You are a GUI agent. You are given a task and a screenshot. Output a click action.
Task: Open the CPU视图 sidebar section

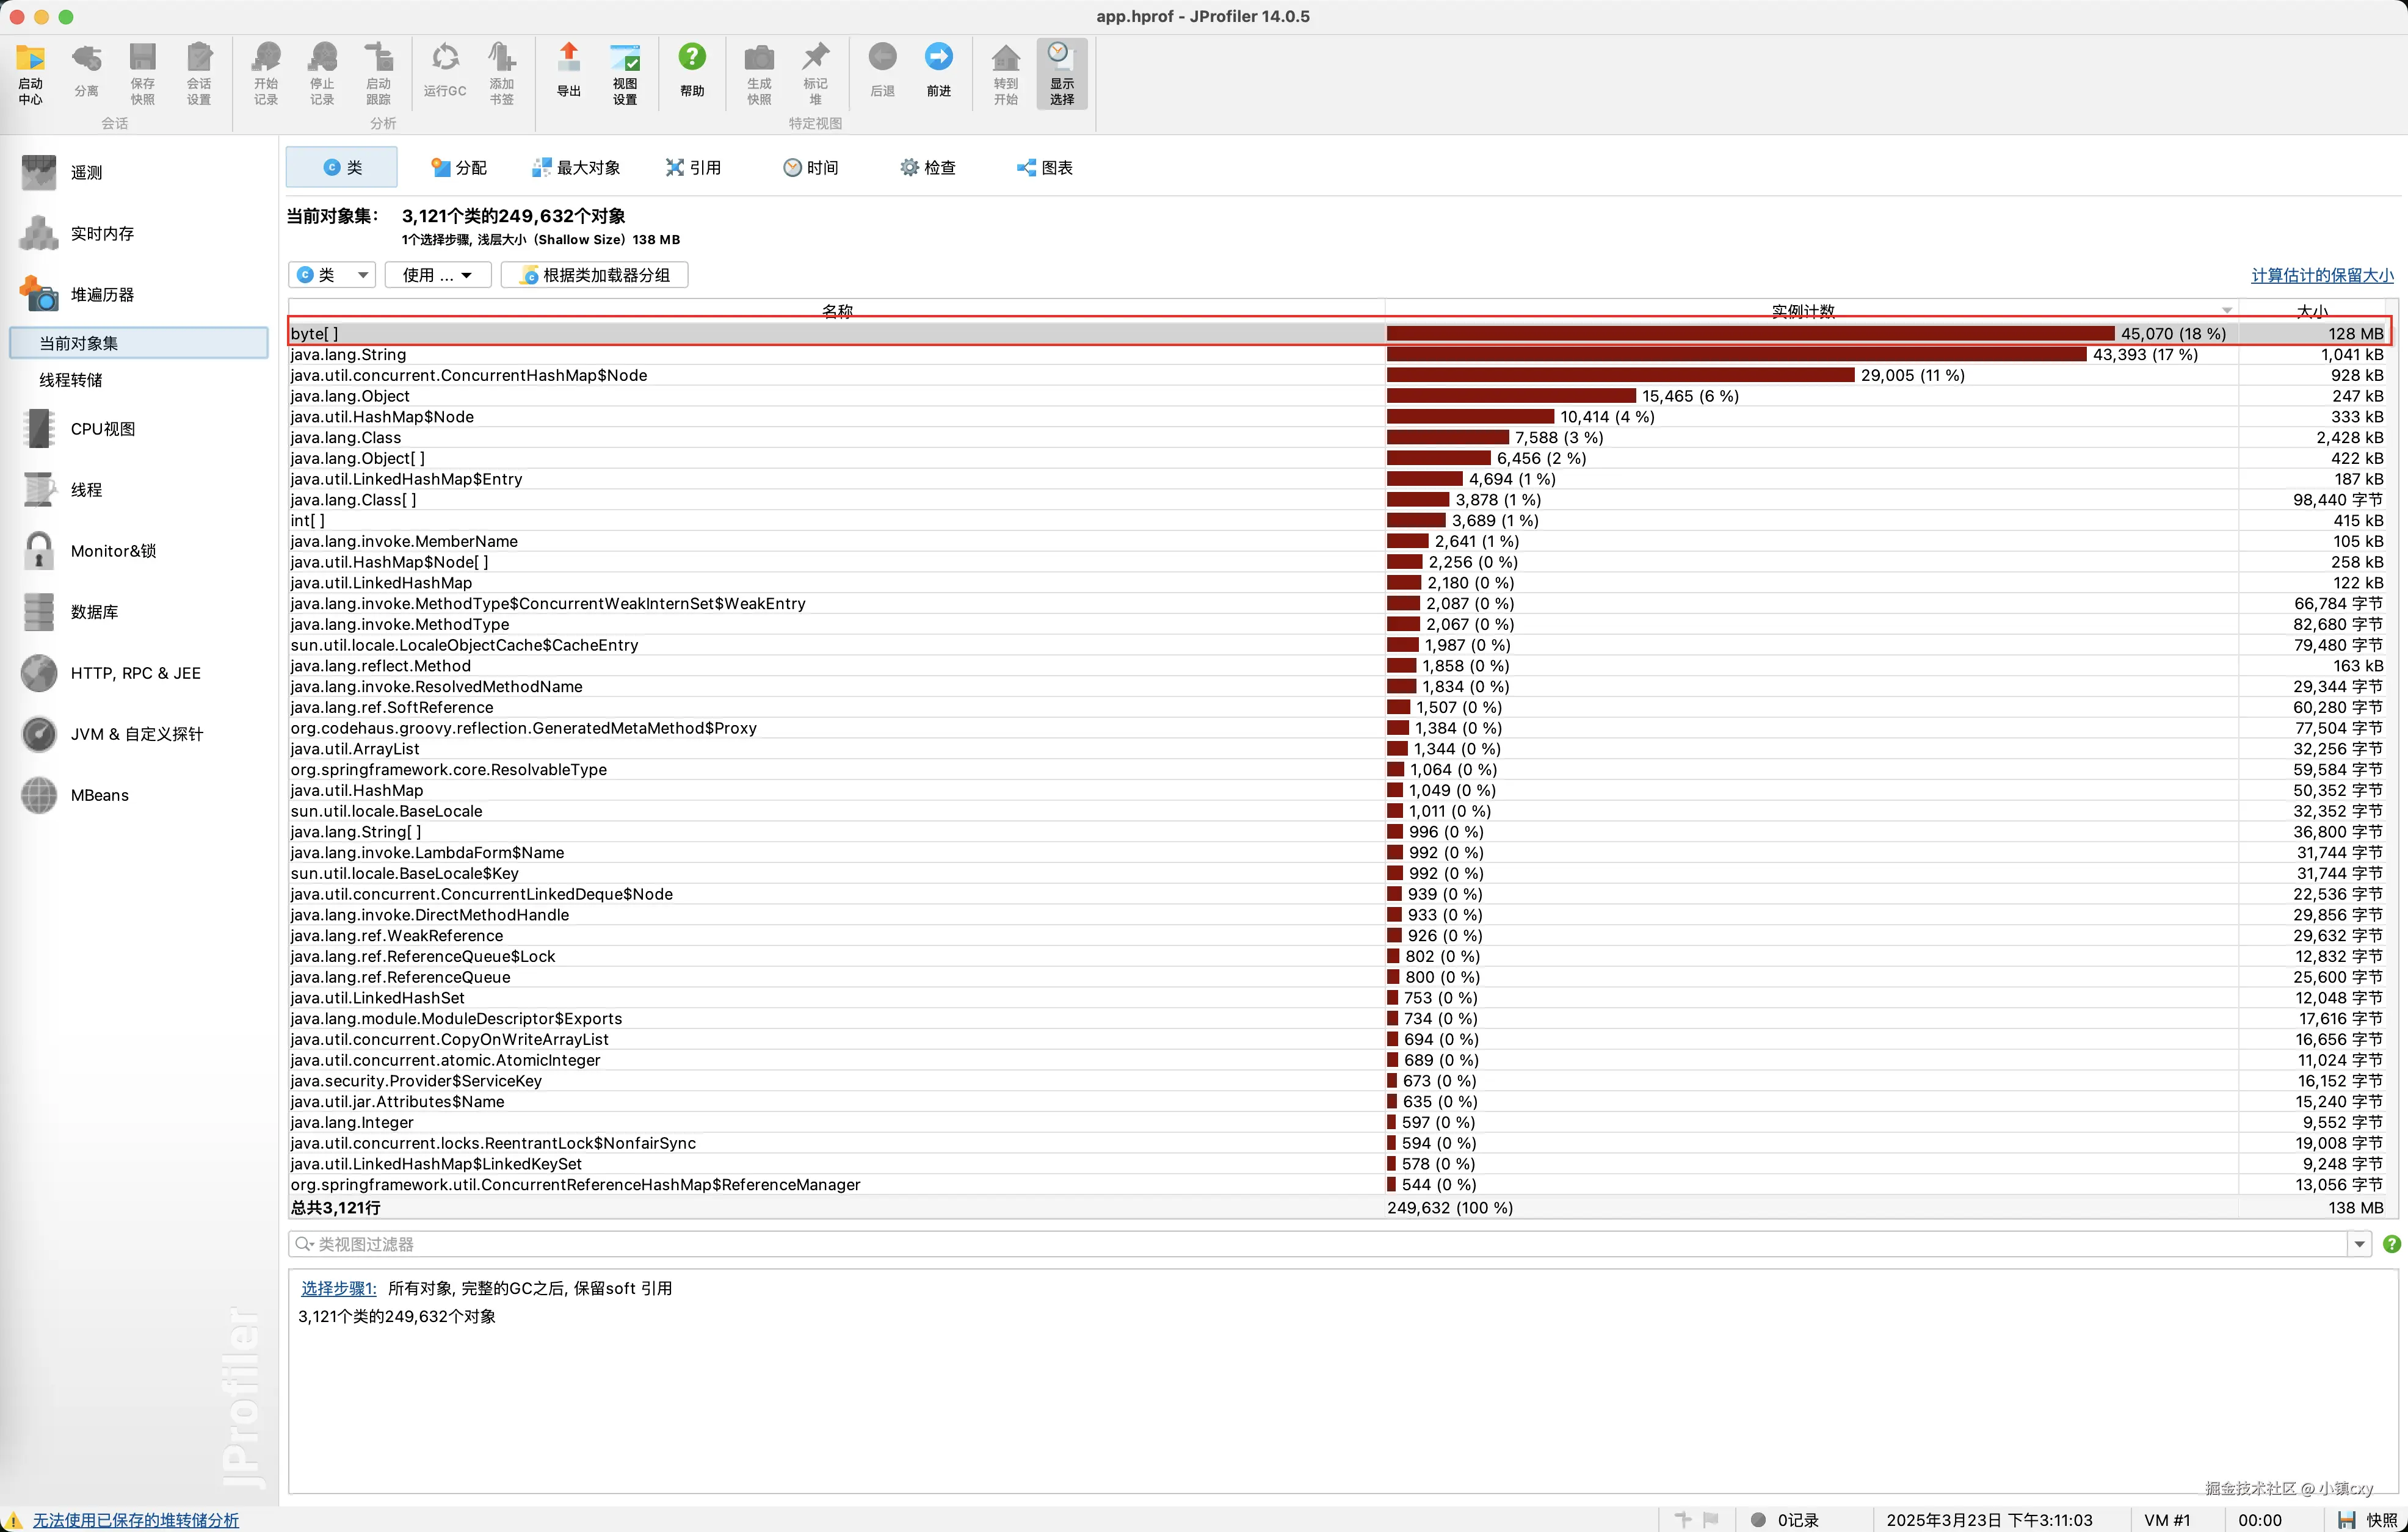pos(102,429)
